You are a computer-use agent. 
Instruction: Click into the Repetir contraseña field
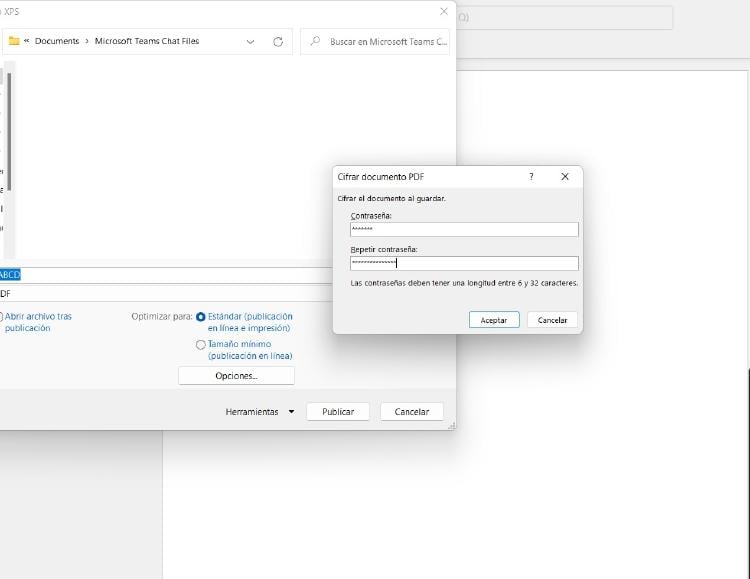[x=464, y=264]
